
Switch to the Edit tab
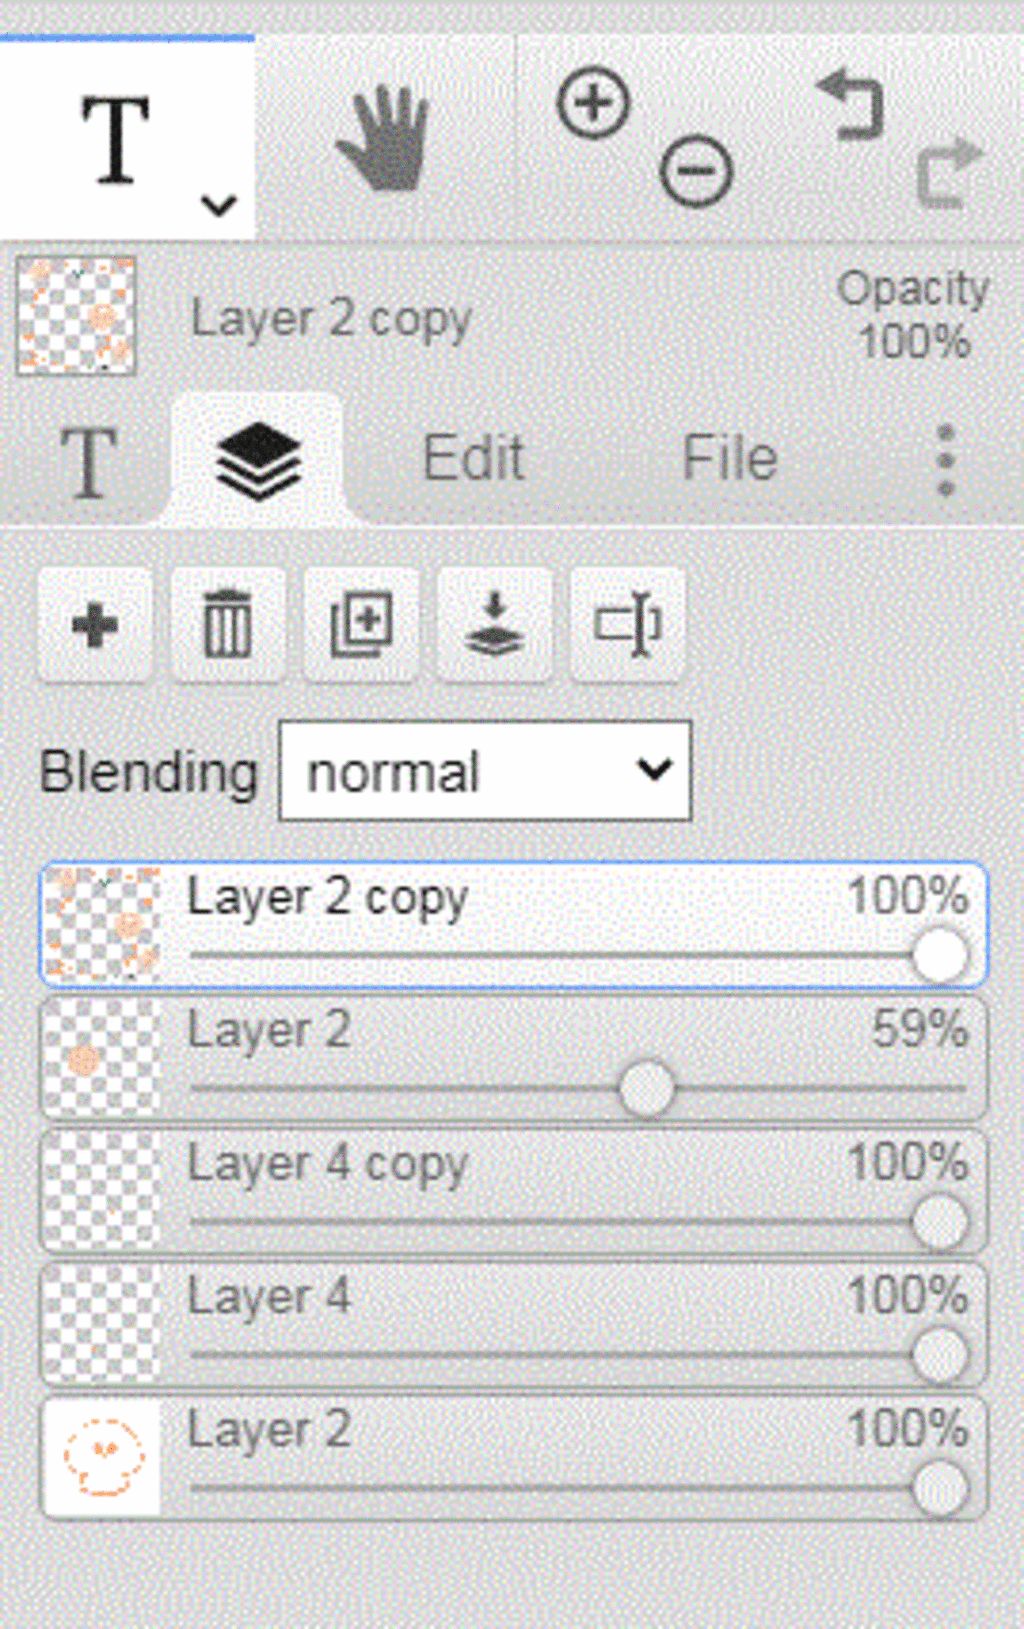(x=473, y=459)
